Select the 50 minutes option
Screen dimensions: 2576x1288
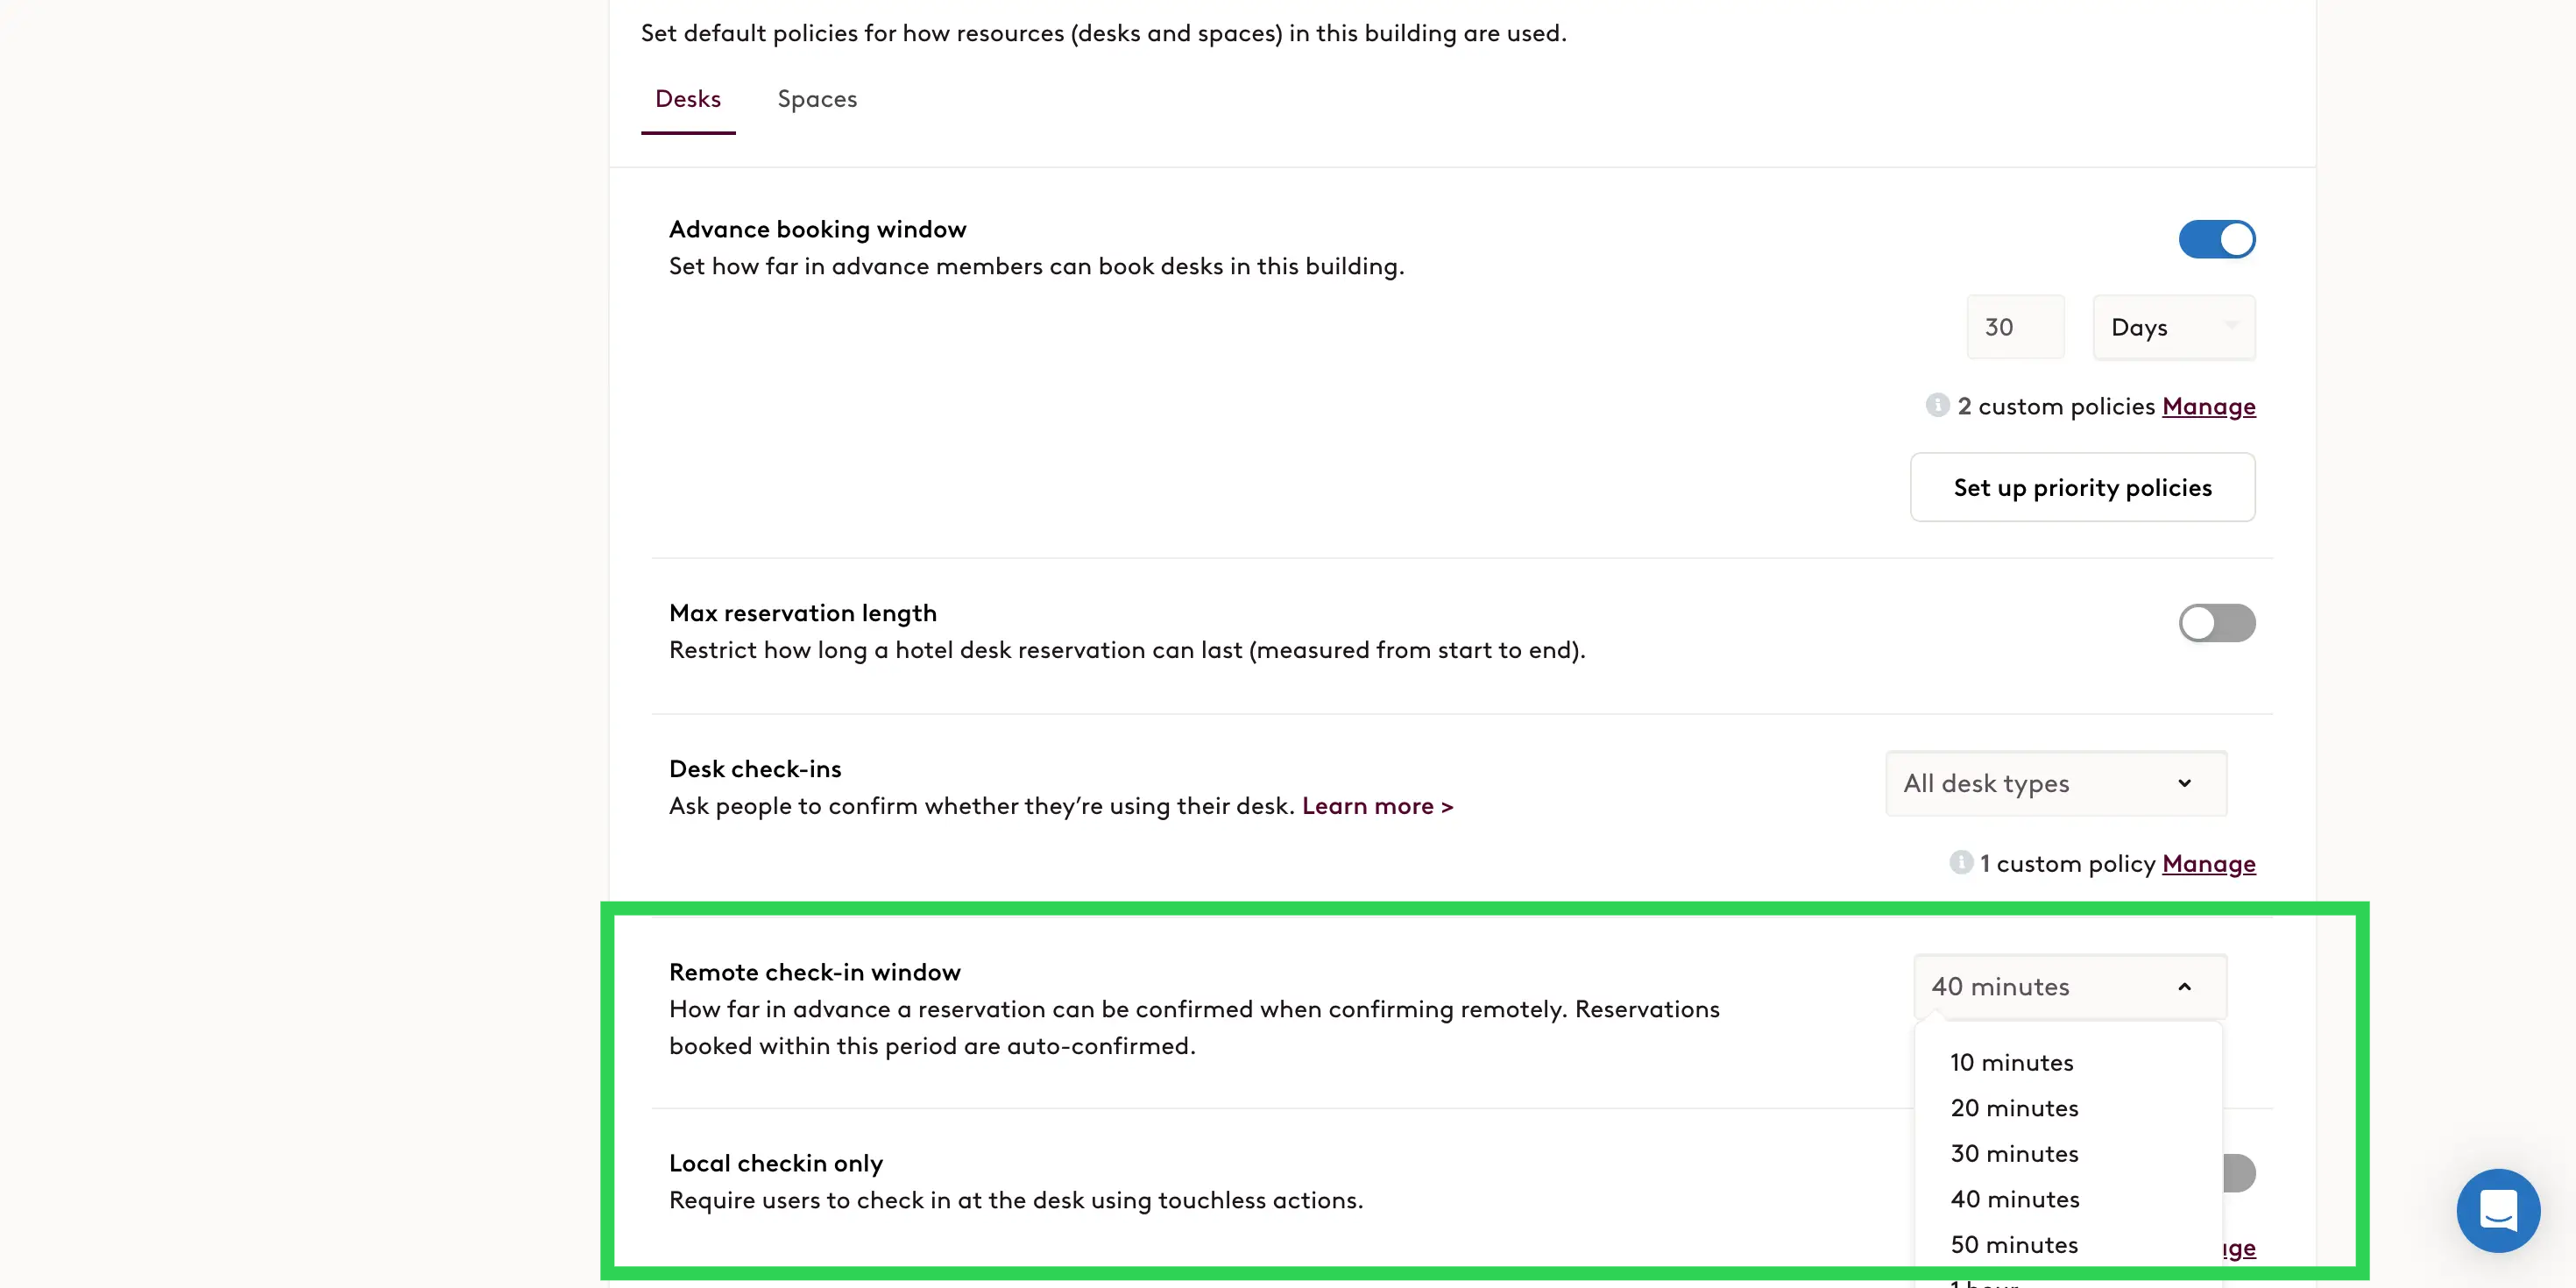click(x=2014, y=1244)
